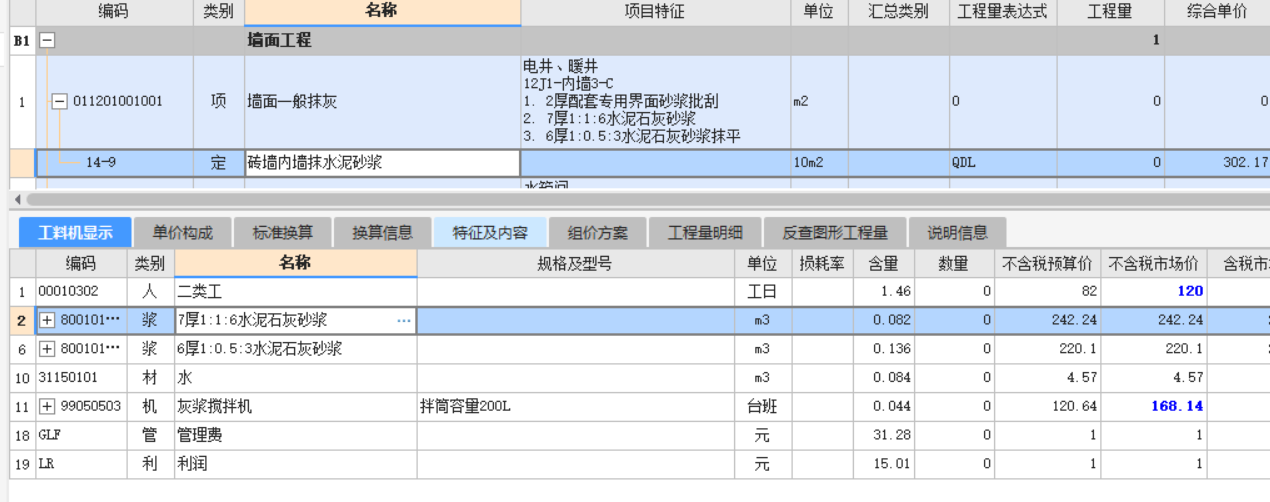Click the 31.28 content value for 管理费
The height and width of the screenshot is (502, 1270).
882,435
